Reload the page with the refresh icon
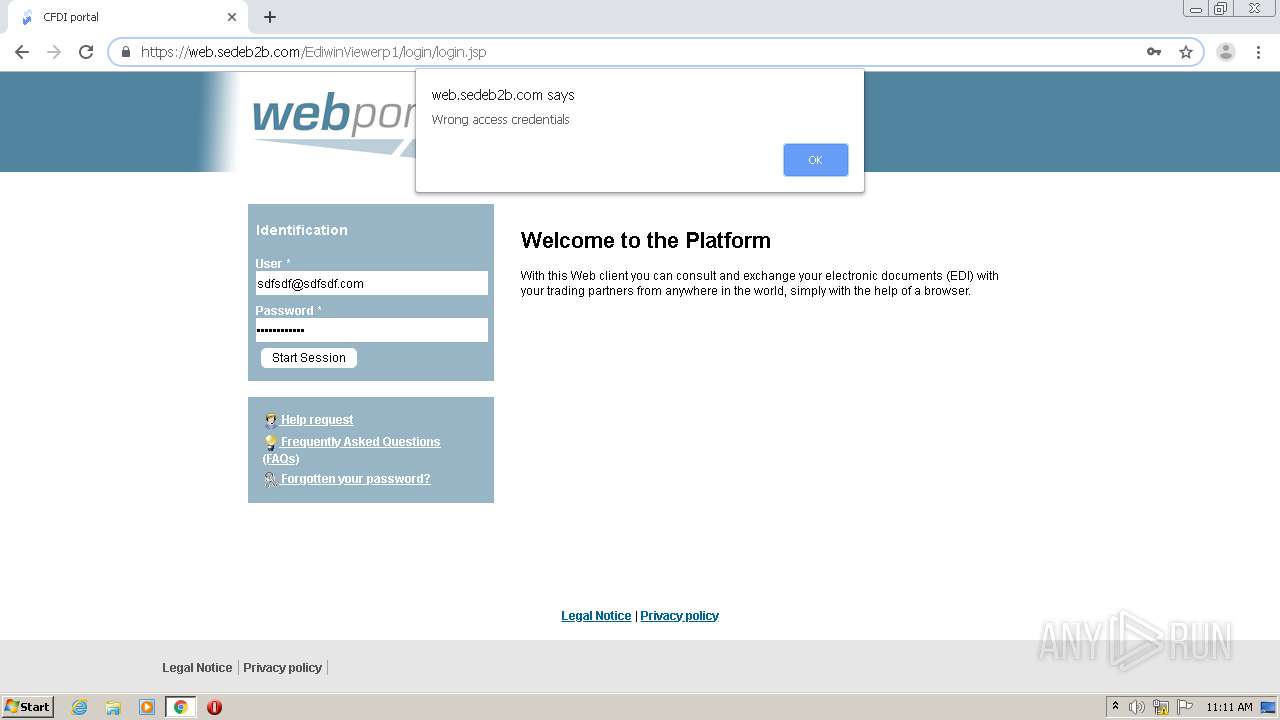The height and width of the screenshot is (720, 1280). click(x=86, y=52)
